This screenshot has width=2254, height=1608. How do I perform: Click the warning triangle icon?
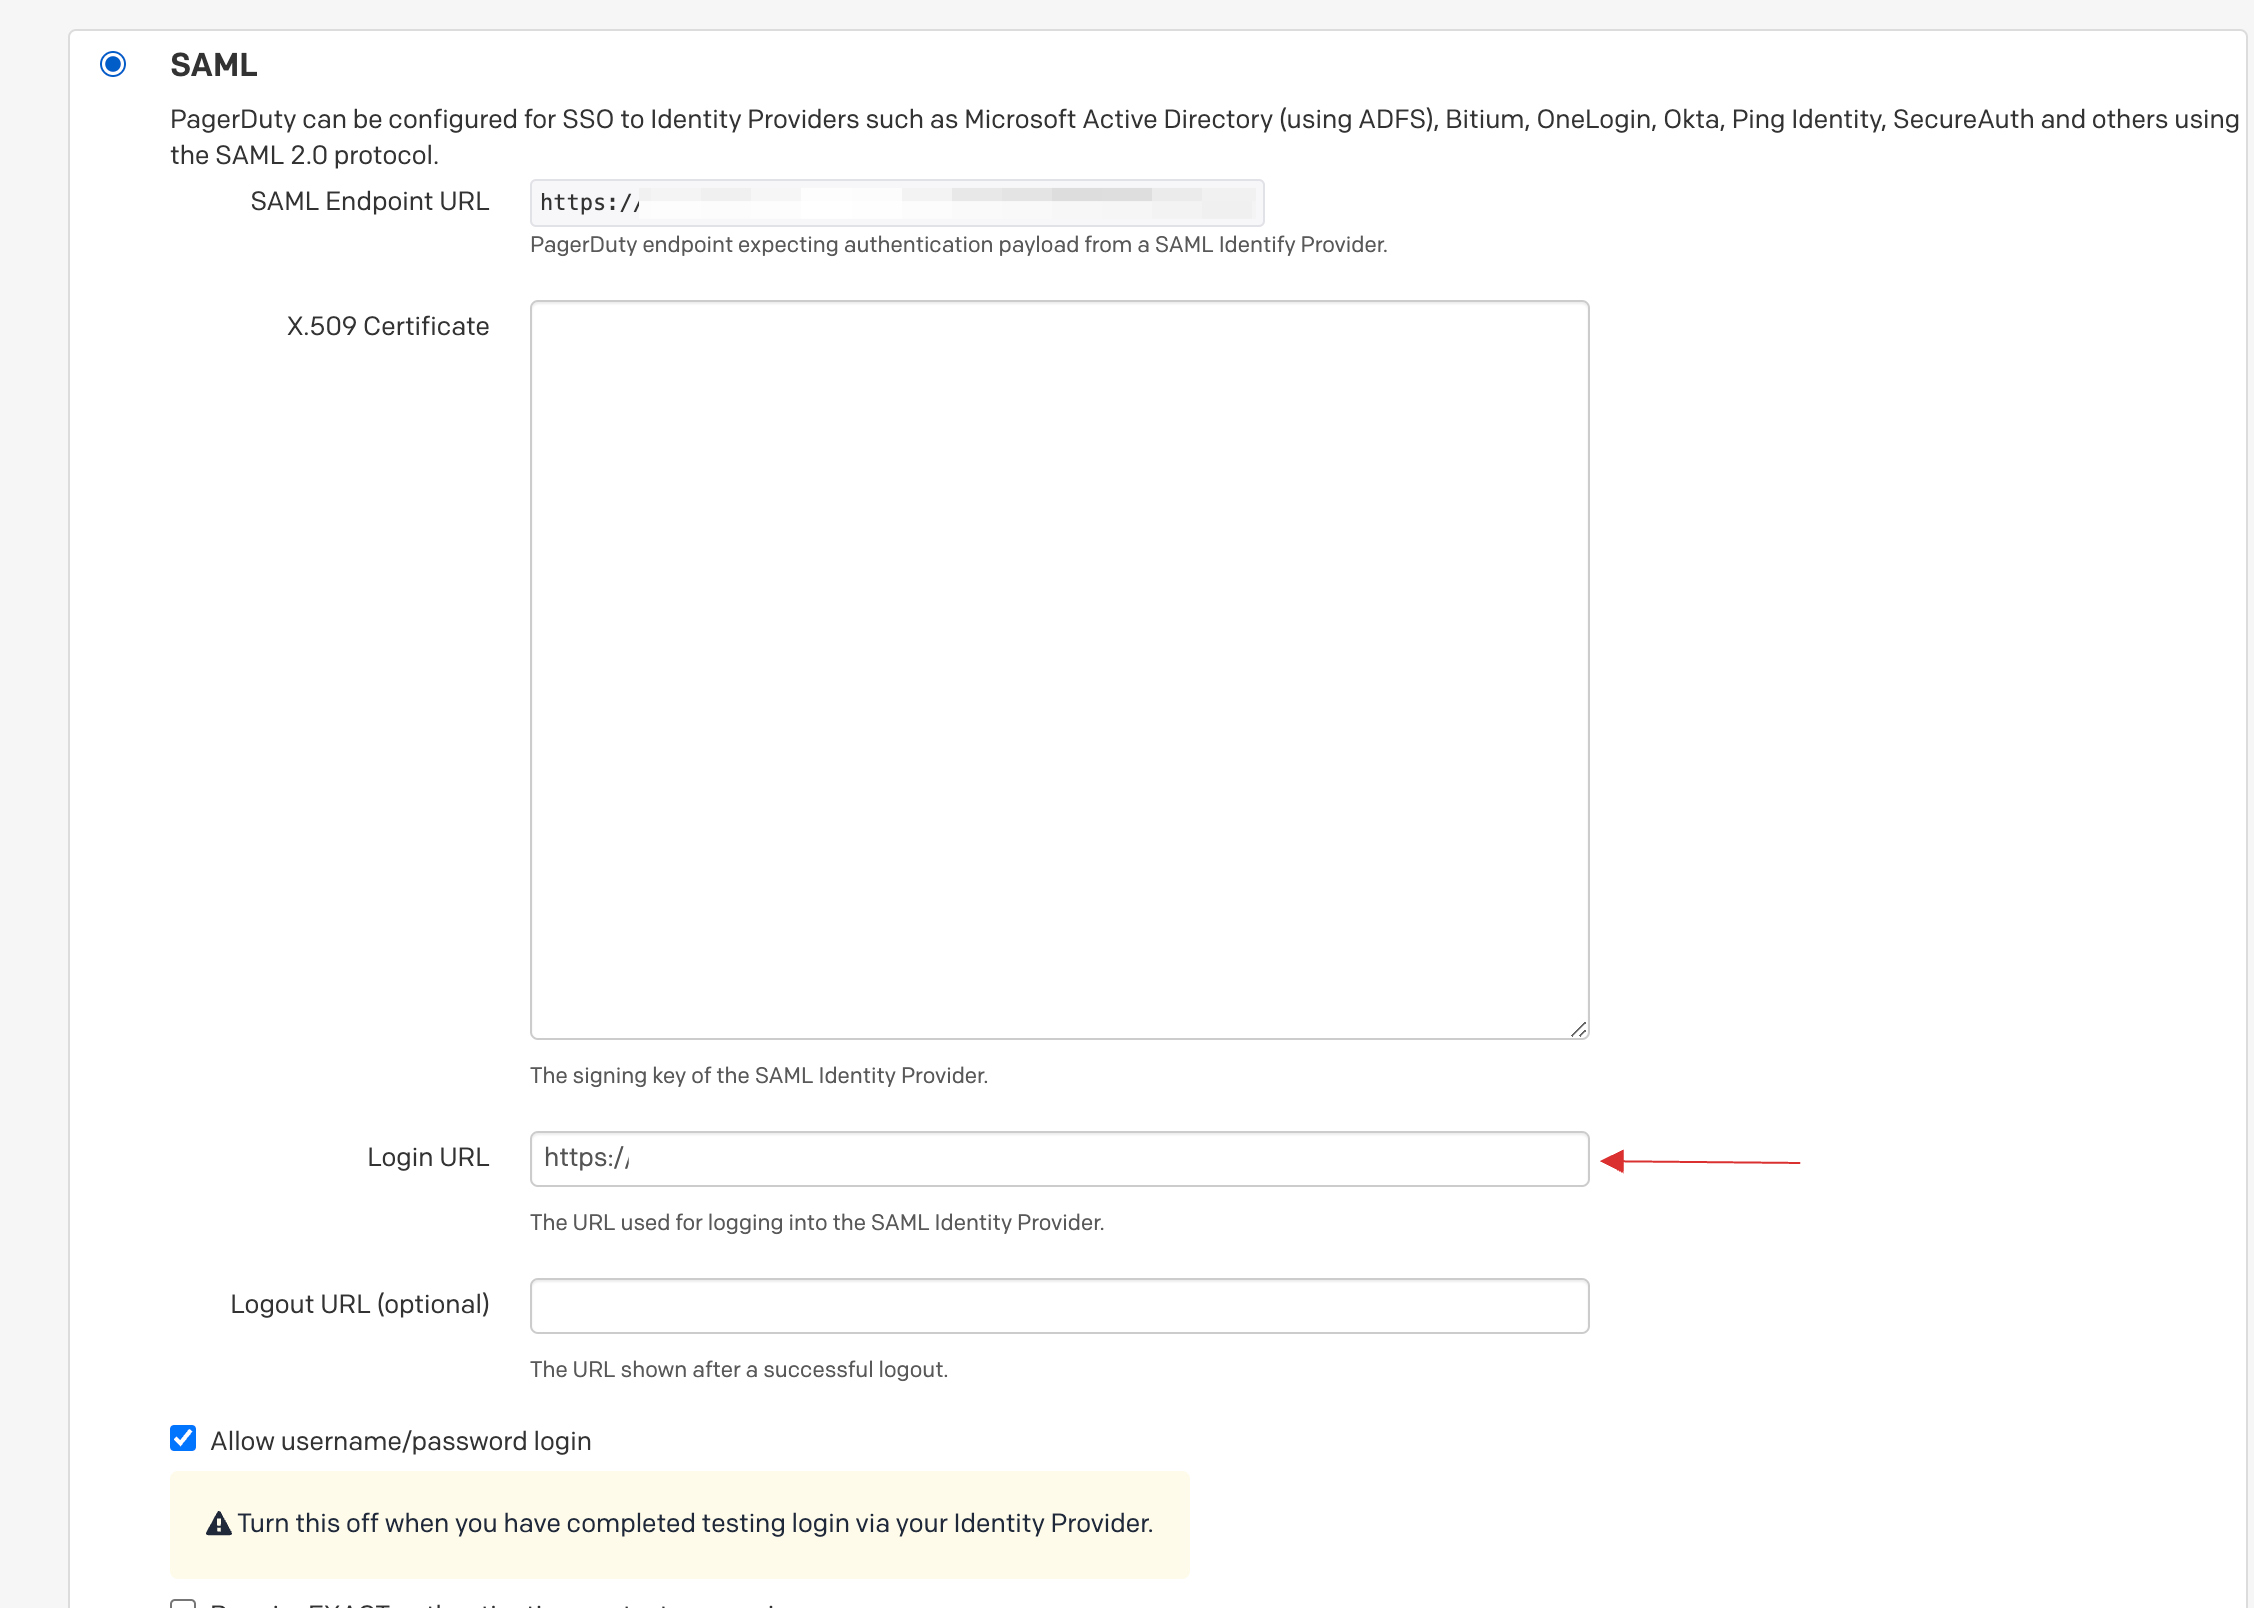219,1524
